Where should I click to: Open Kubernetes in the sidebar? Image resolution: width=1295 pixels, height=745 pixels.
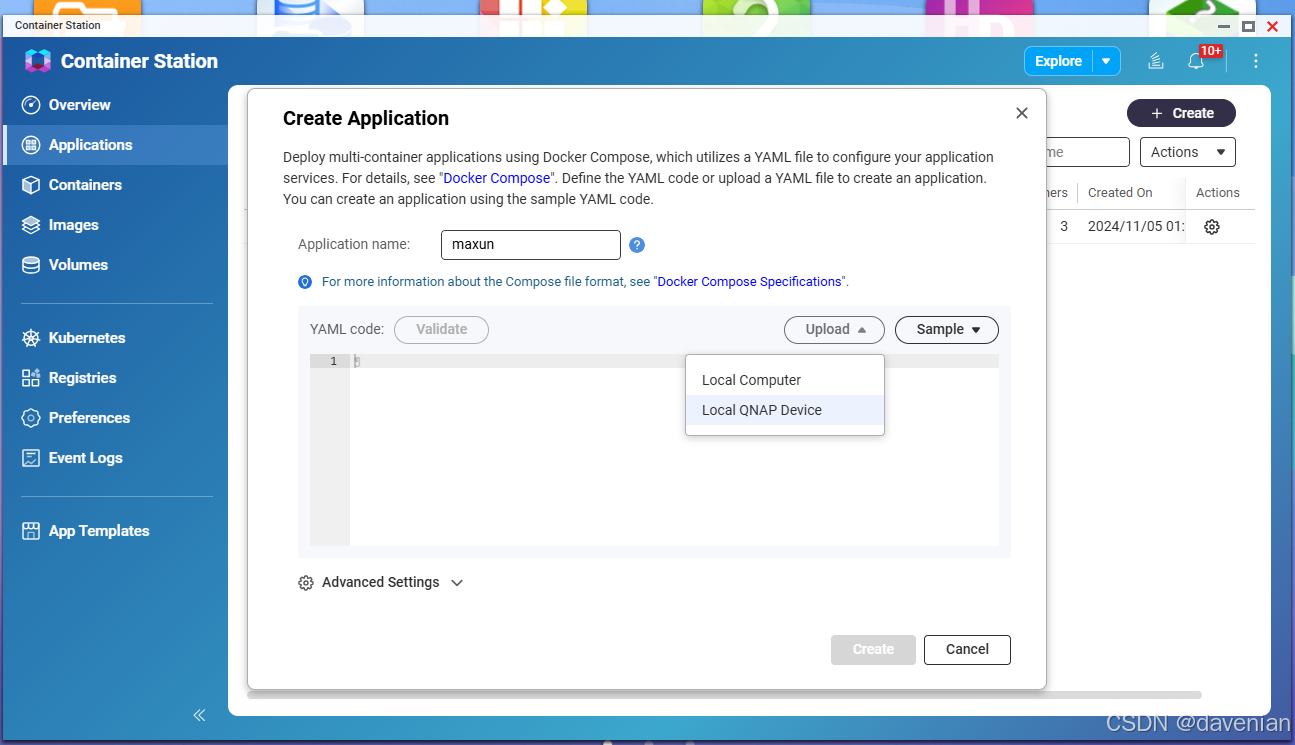pos(115,338)
